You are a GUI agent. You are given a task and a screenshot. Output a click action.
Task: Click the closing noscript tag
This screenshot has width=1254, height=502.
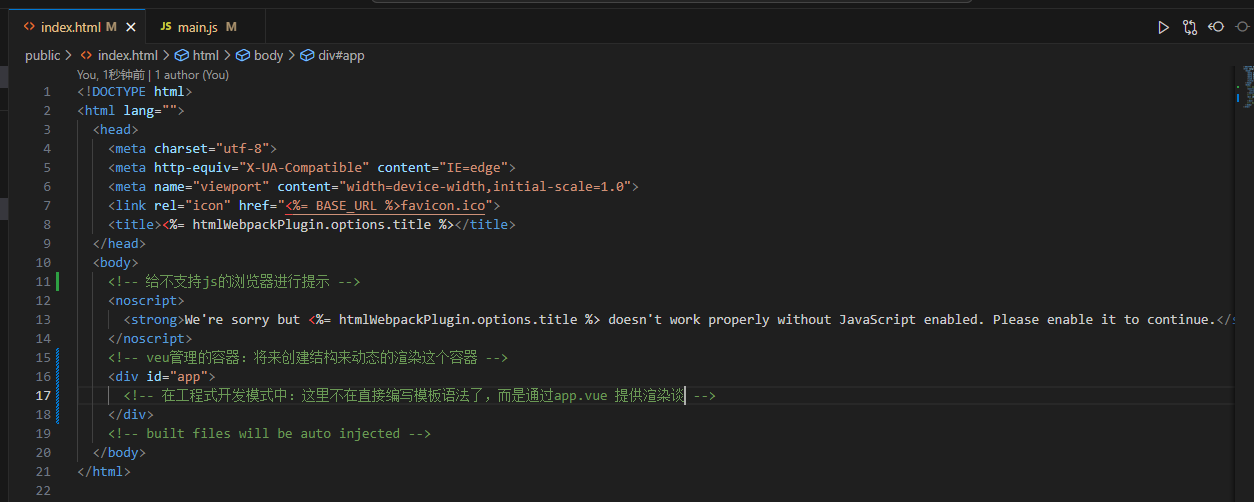pos(150,339)
